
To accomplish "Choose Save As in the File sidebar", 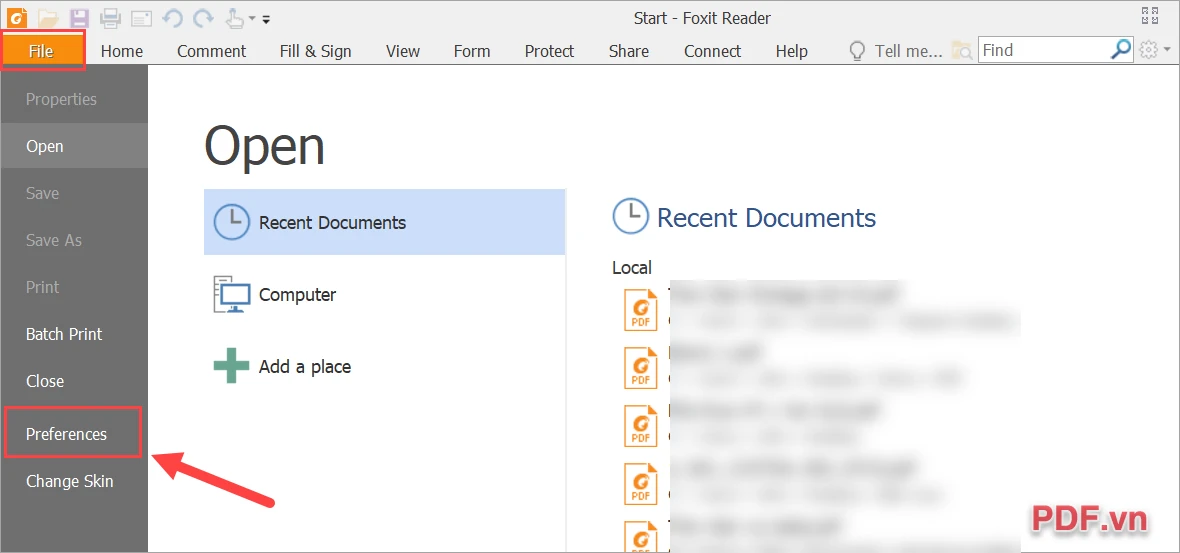I will click(74, 240).
